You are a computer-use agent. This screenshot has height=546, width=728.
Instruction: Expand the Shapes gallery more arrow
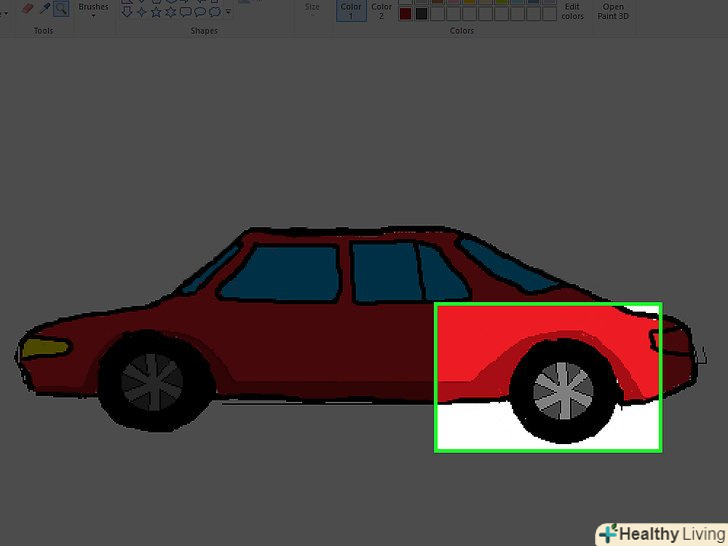pos(229,13)
